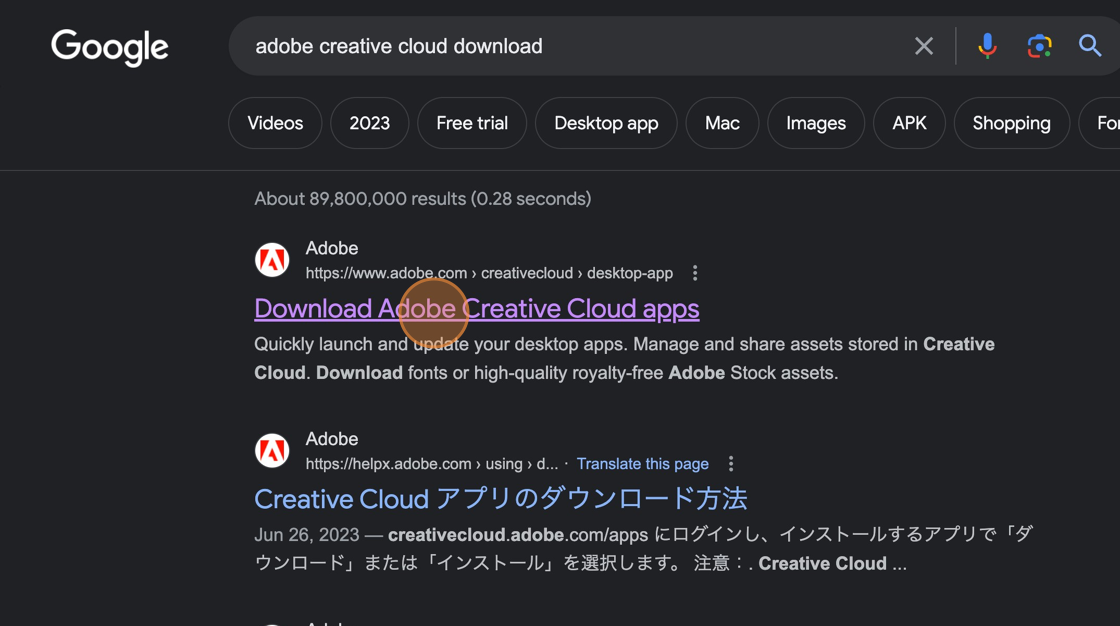The width and height of the screenshot is (1120, 626).
Task: Open the Shopping filter options
Action: pos(1011,123)
